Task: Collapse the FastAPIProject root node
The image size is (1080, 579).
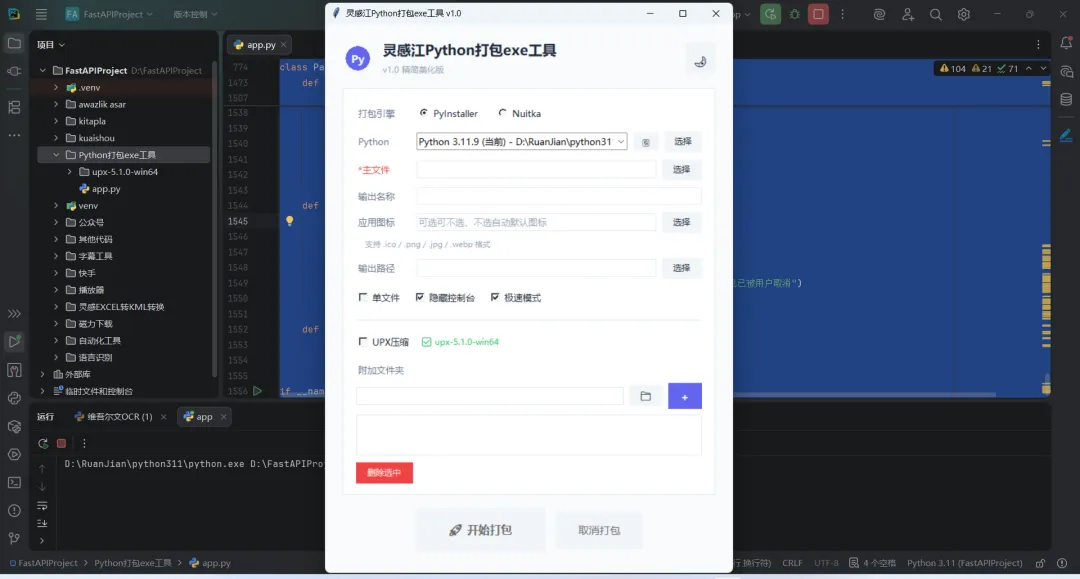Action: [43, 70]
